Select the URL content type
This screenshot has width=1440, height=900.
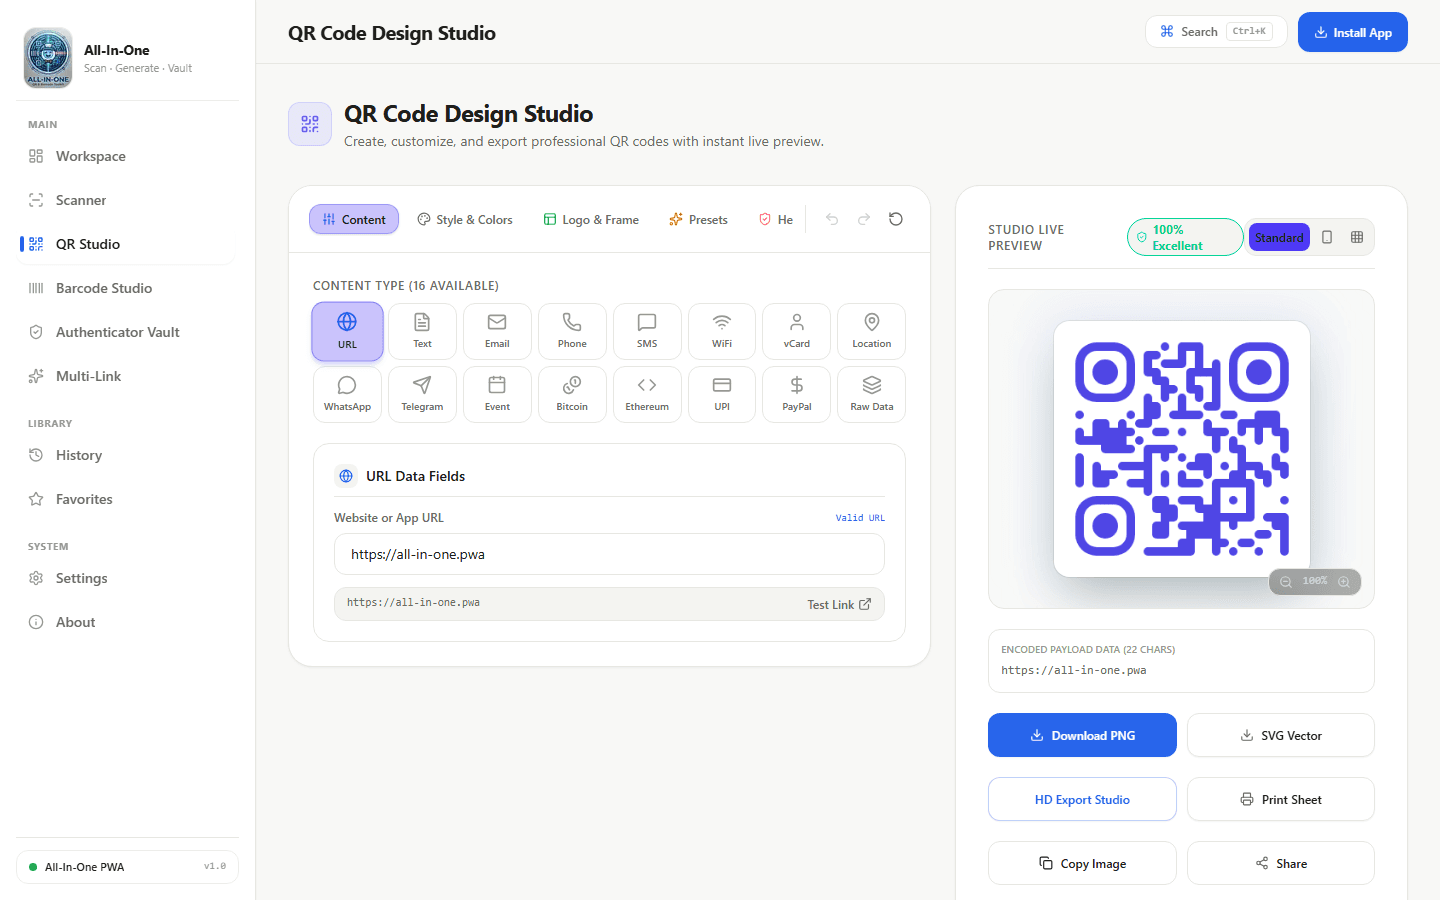[x=347, y=331]
